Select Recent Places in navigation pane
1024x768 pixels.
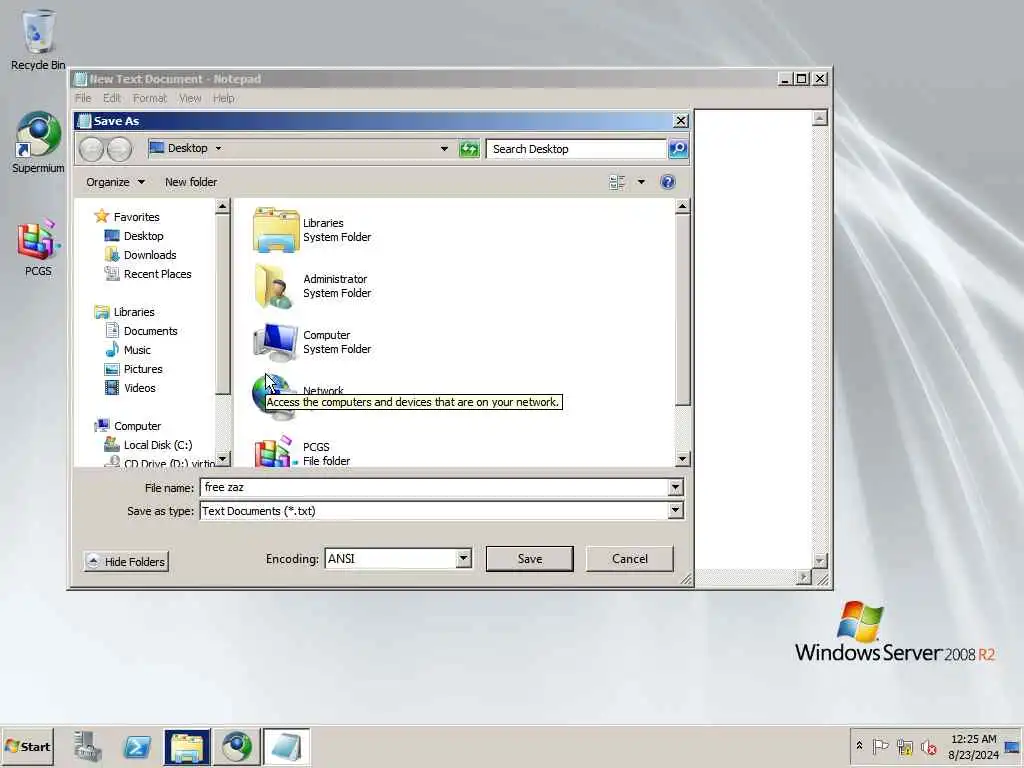[x=157, y=274]
